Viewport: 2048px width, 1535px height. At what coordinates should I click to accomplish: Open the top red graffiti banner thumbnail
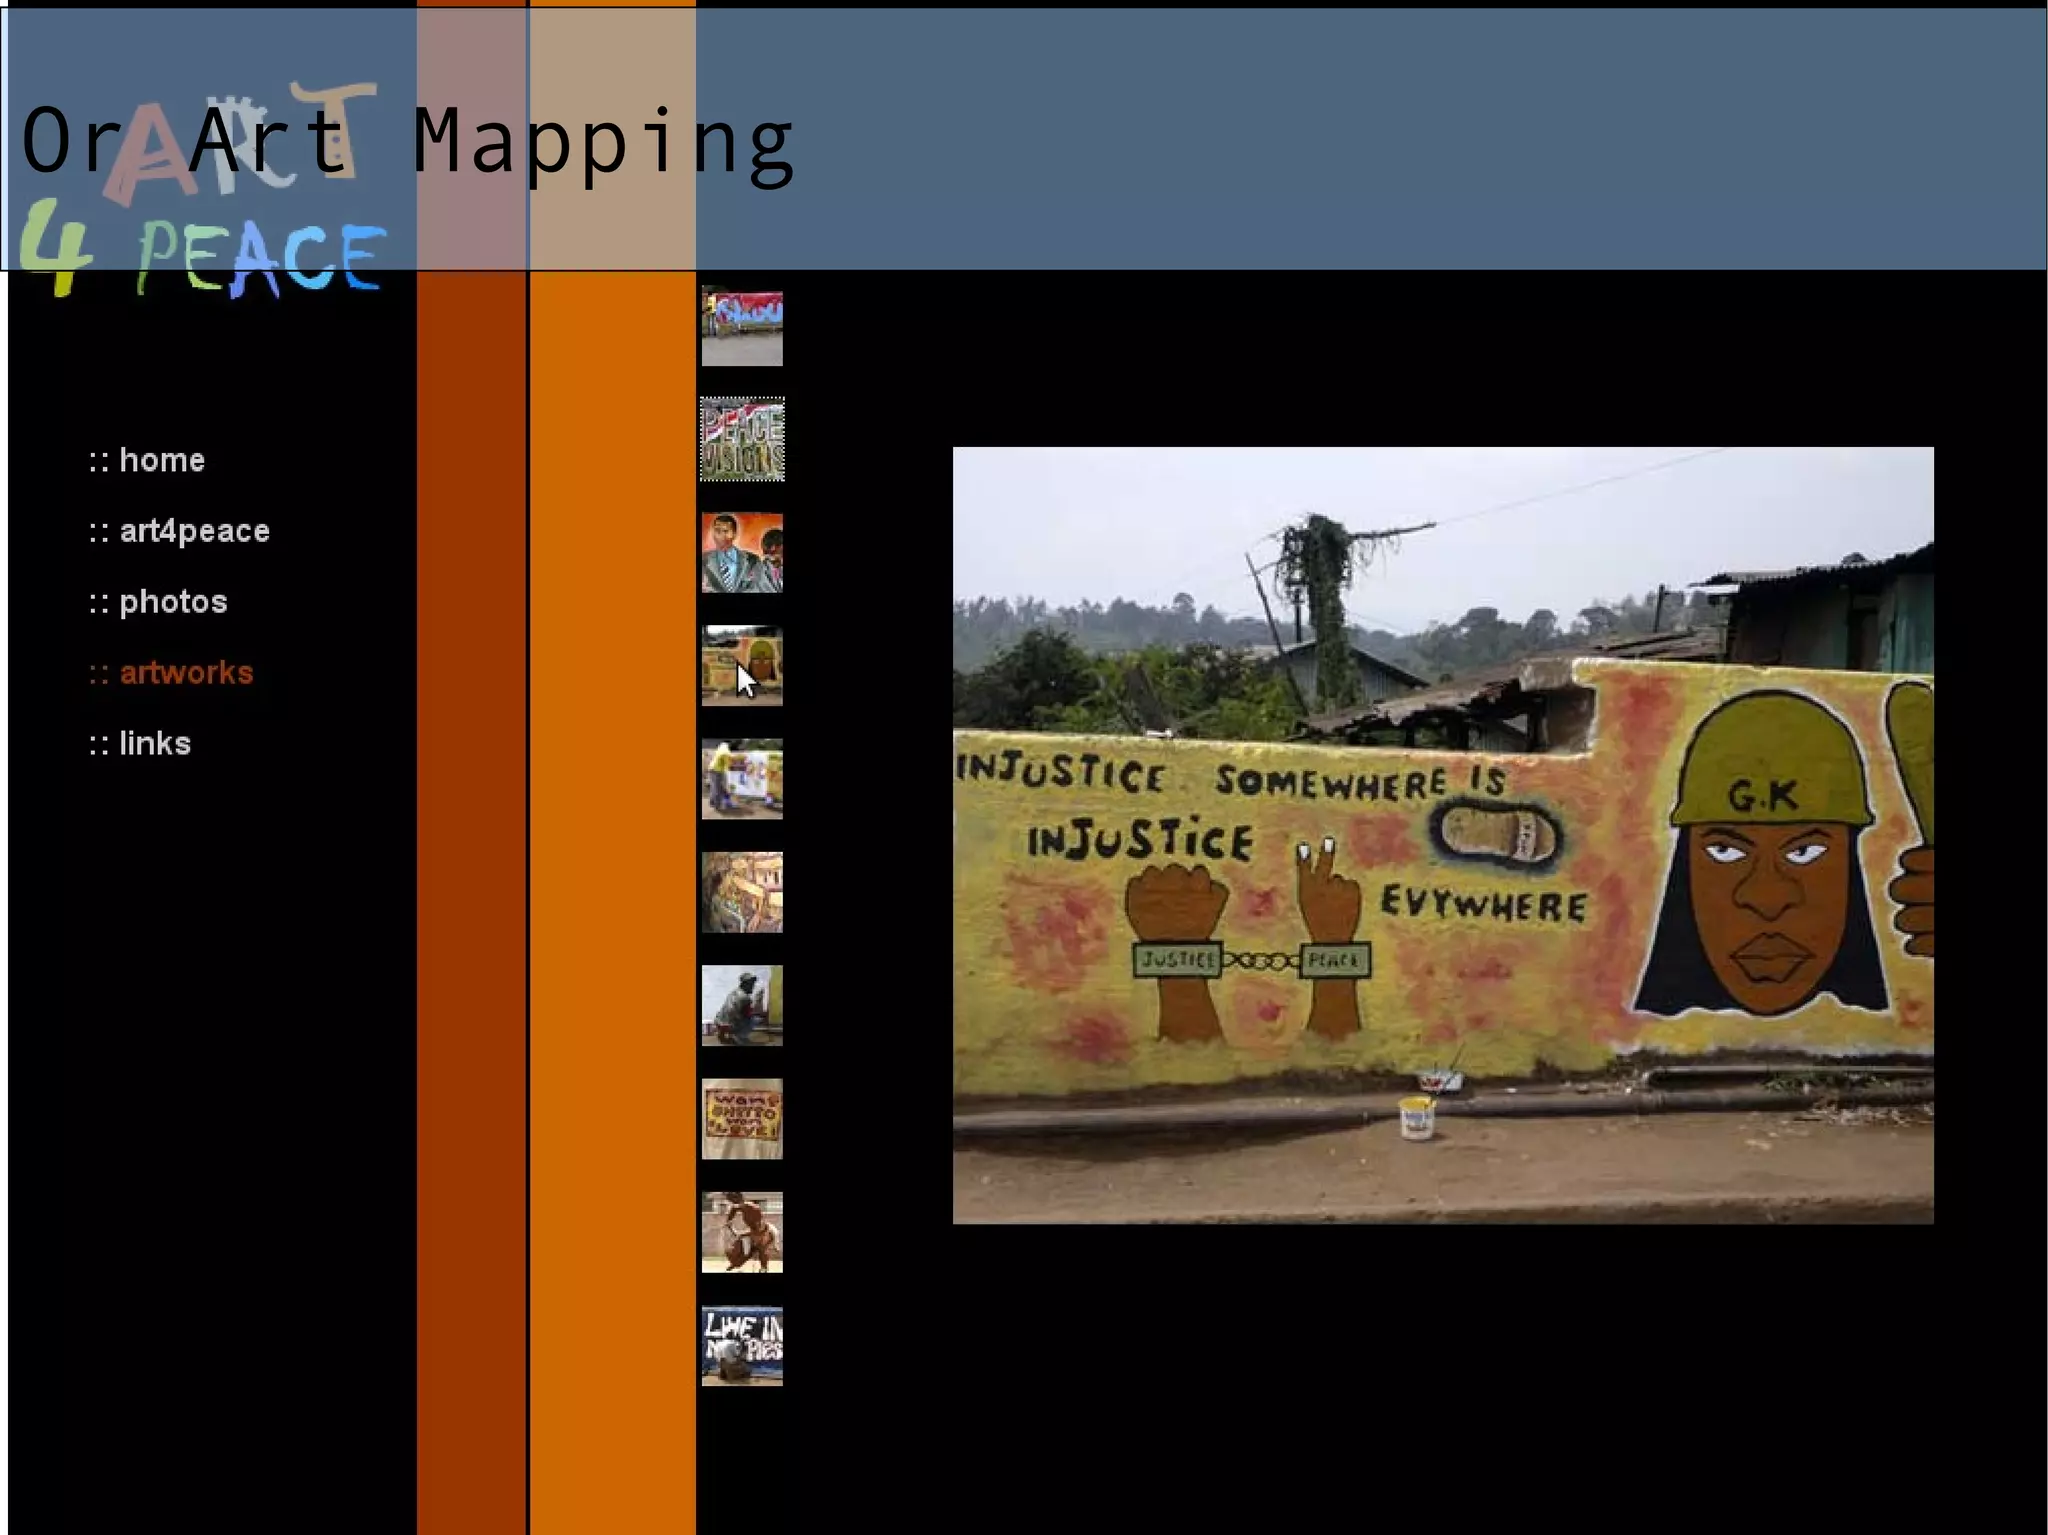click(x=742, y=326)
